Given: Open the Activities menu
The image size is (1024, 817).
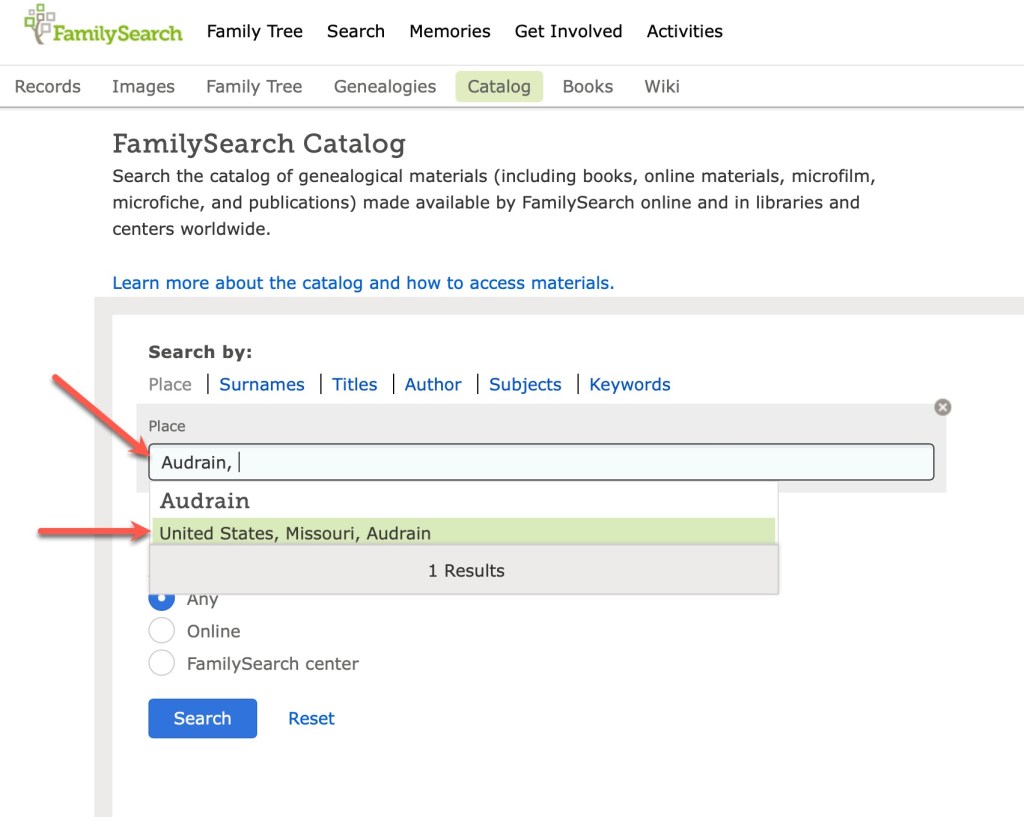Looking at the screenshot, I should 684,31.
